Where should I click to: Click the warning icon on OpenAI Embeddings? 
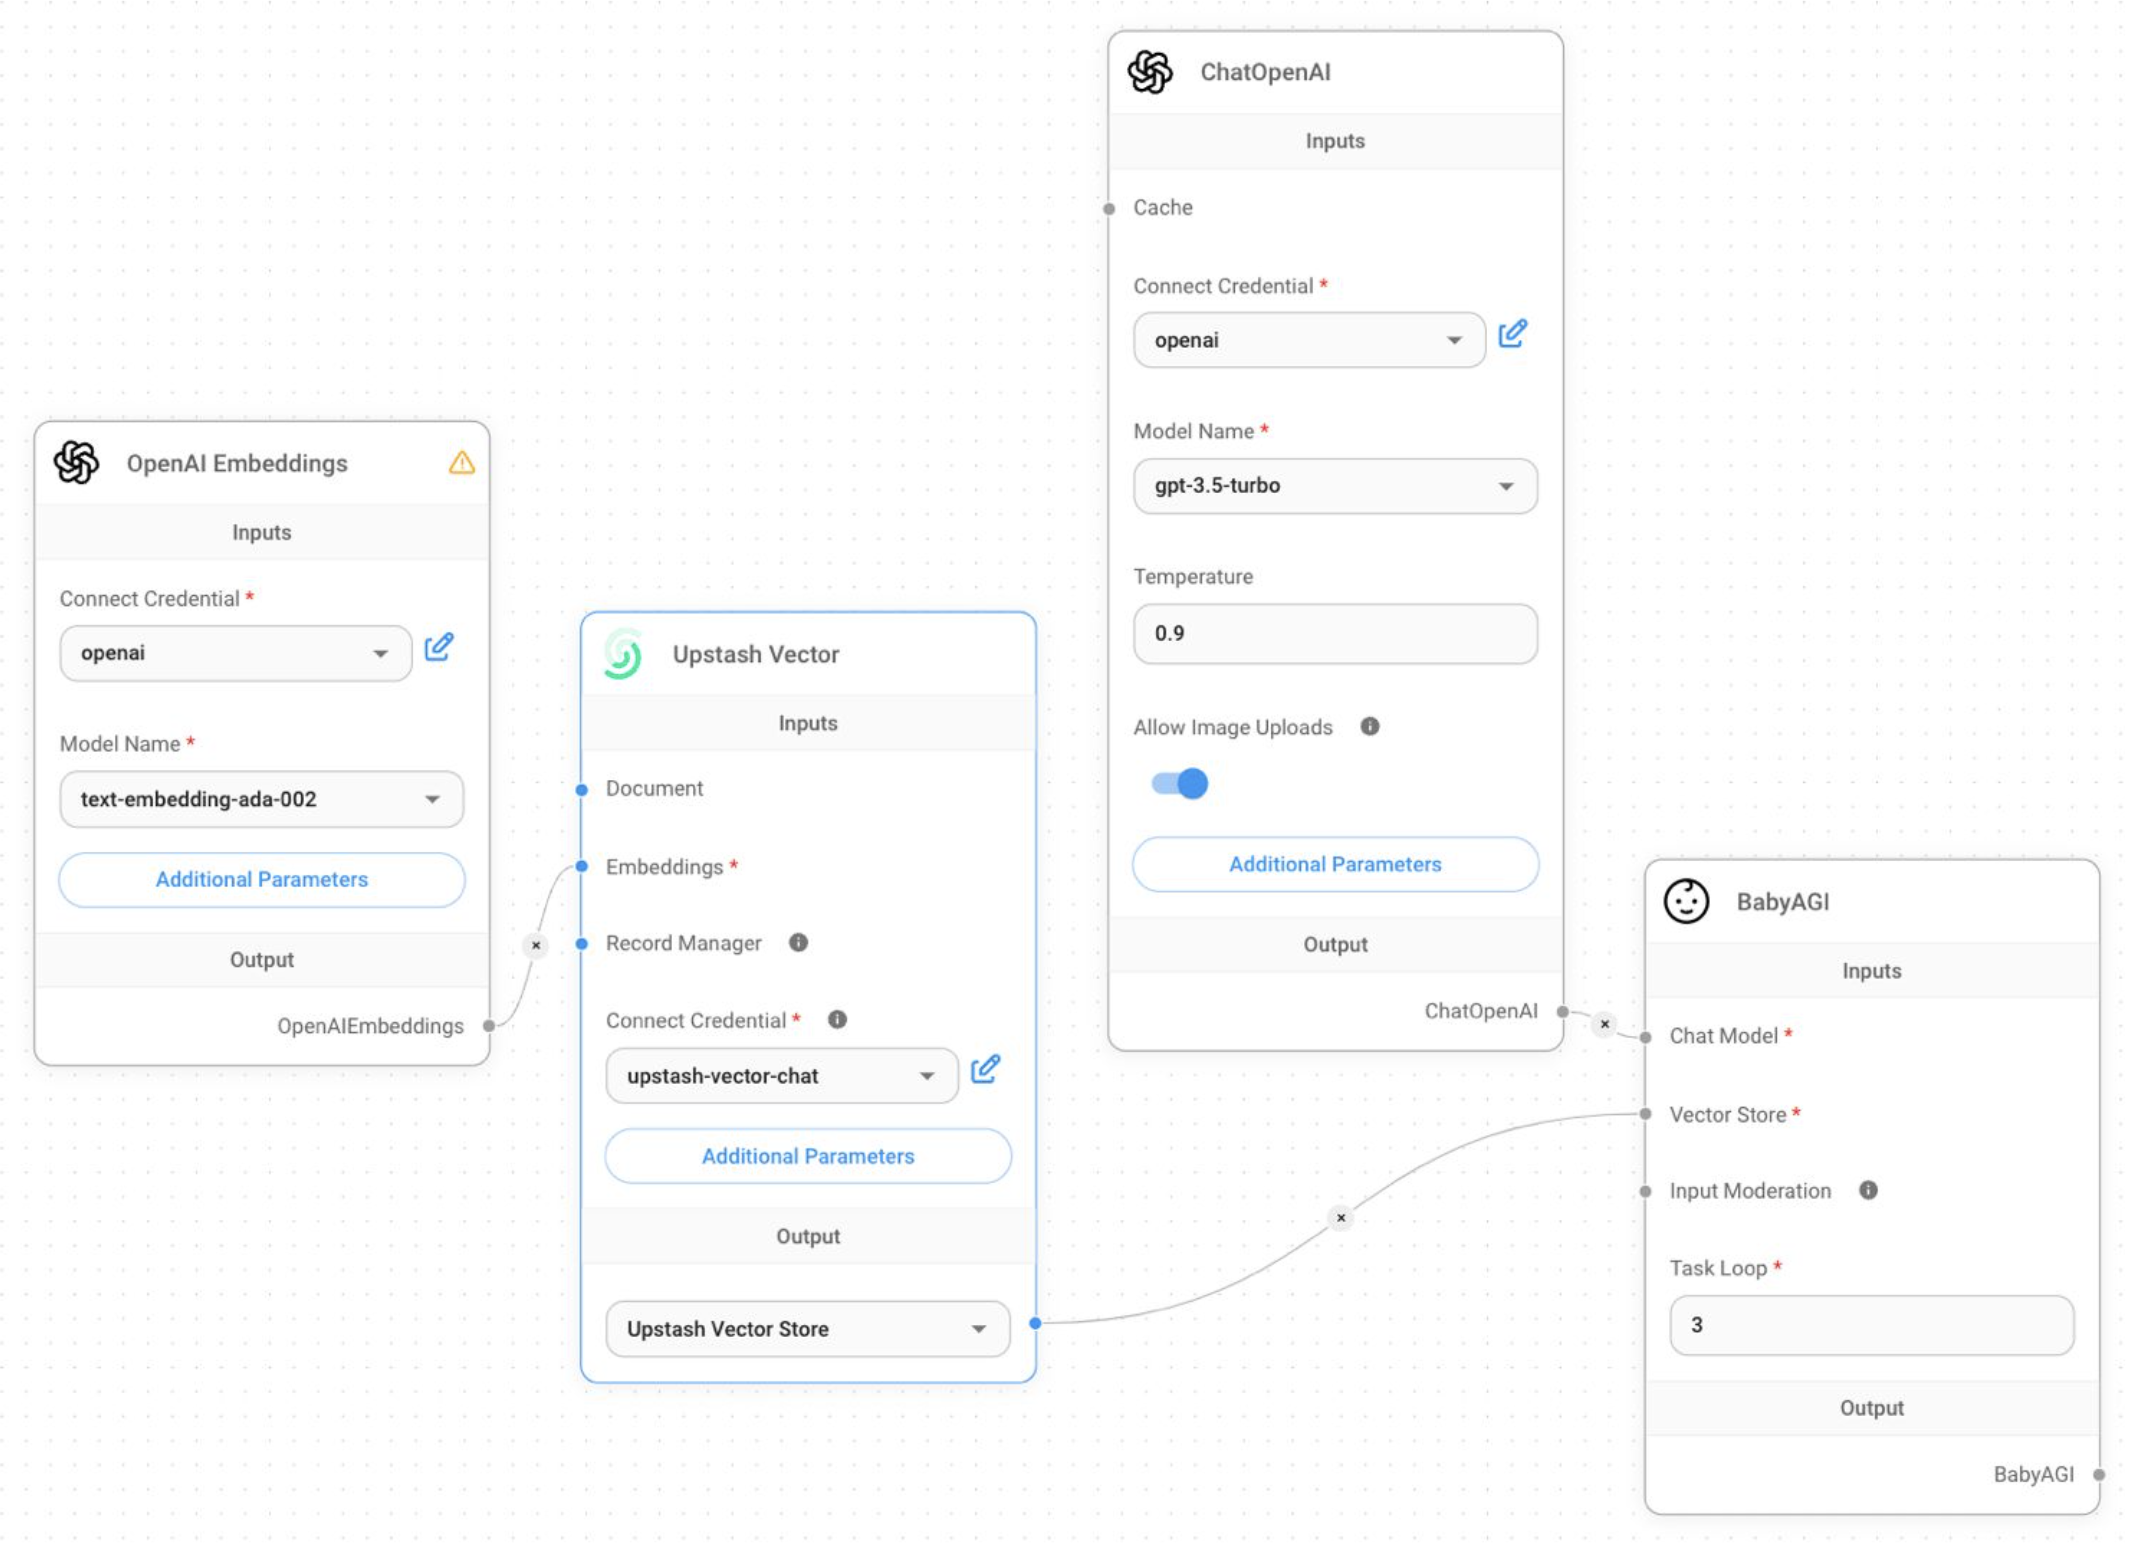pyautogui.click(x=461, y=463)
